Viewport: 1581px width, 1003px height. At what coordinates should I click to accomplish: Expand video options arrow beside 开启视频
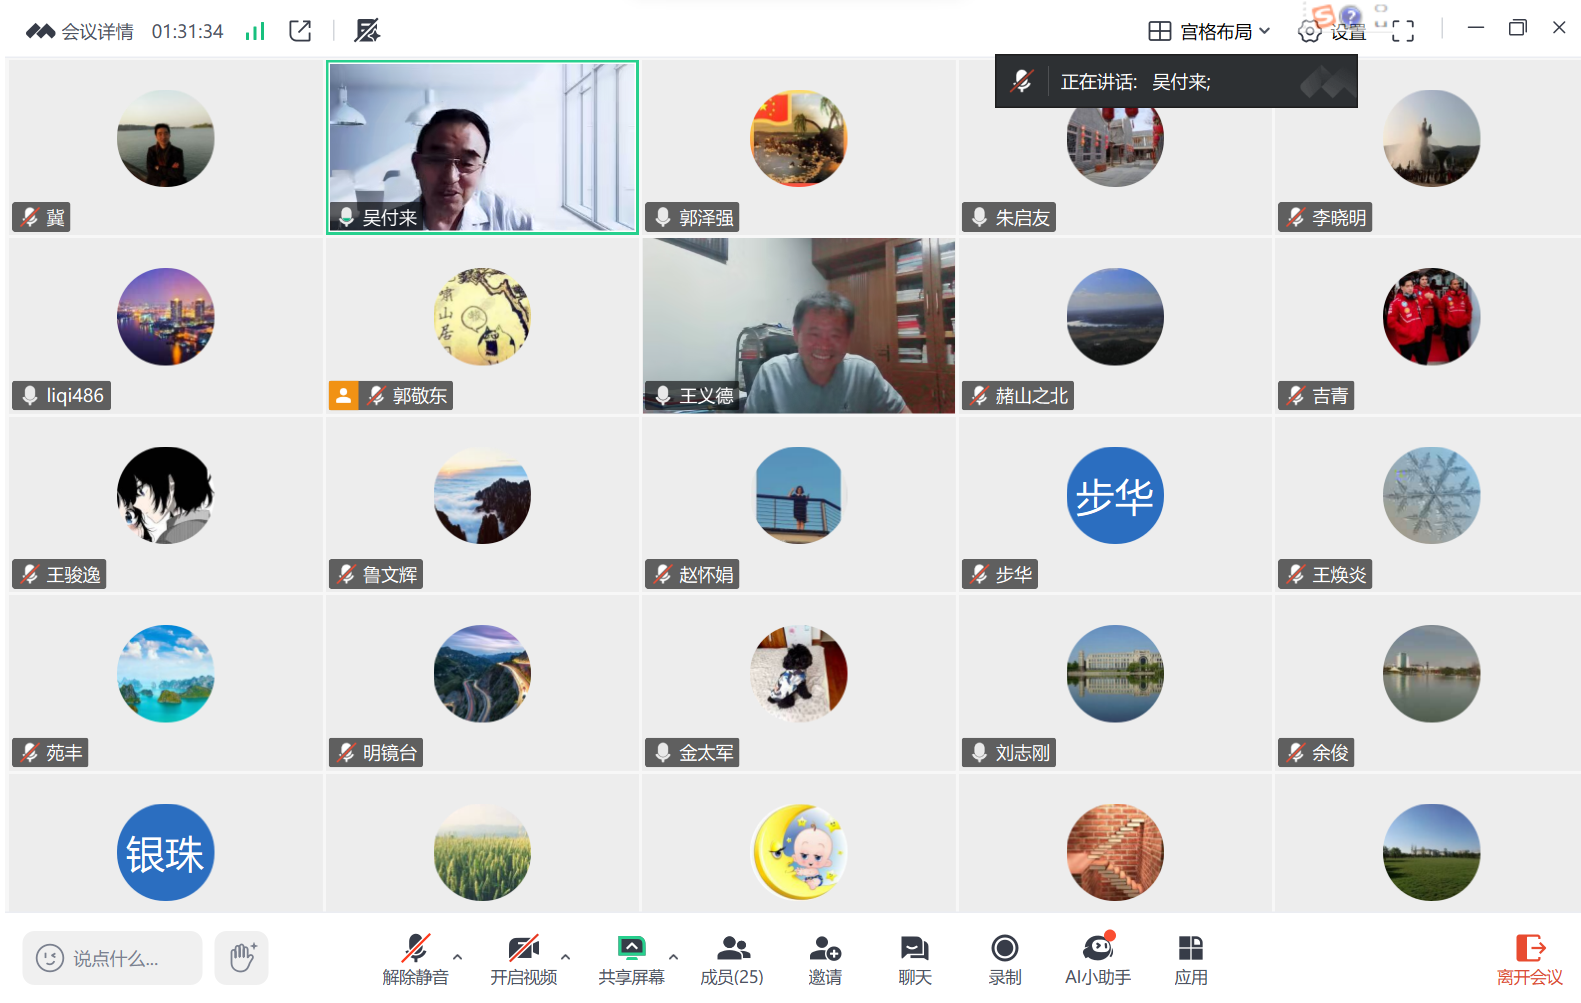tap(566, 957)
